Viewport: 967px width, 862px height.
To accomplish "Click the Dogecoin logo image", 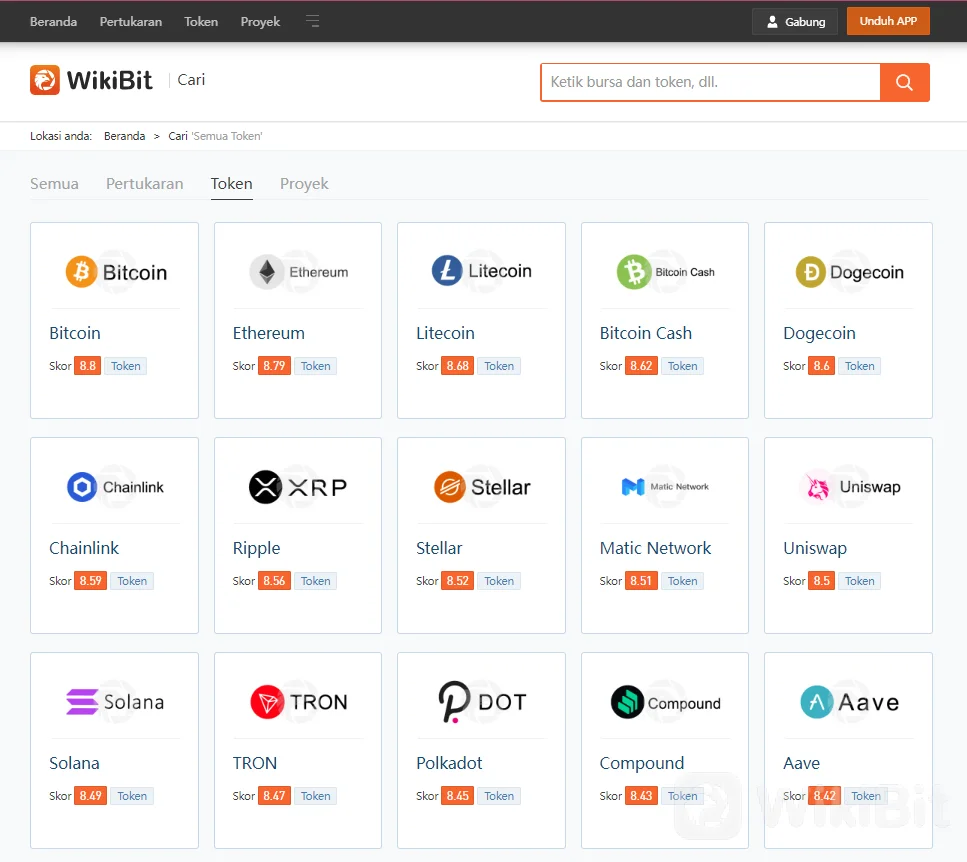I will (849, 272).
